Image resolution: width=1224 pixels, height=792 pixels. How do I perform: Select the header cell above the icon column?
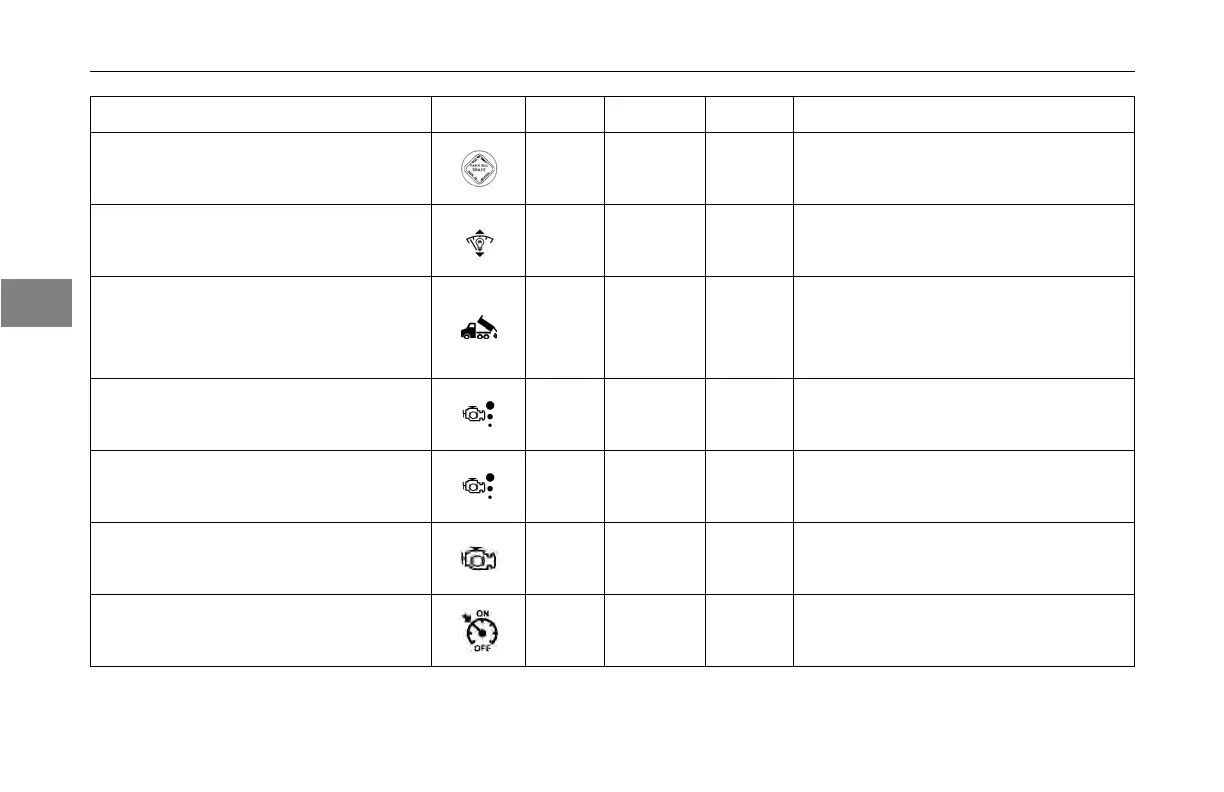coord(478,114)
